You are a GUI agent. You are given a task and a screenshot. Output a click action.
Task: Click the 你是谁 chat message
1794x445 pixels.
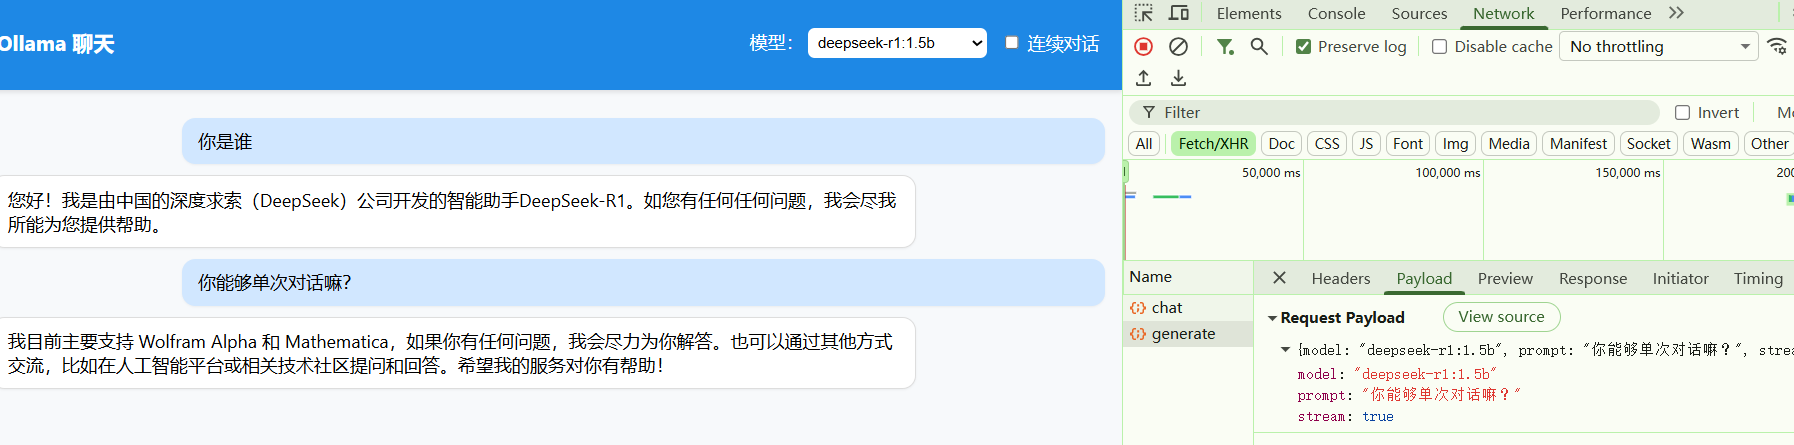point(643,142)
